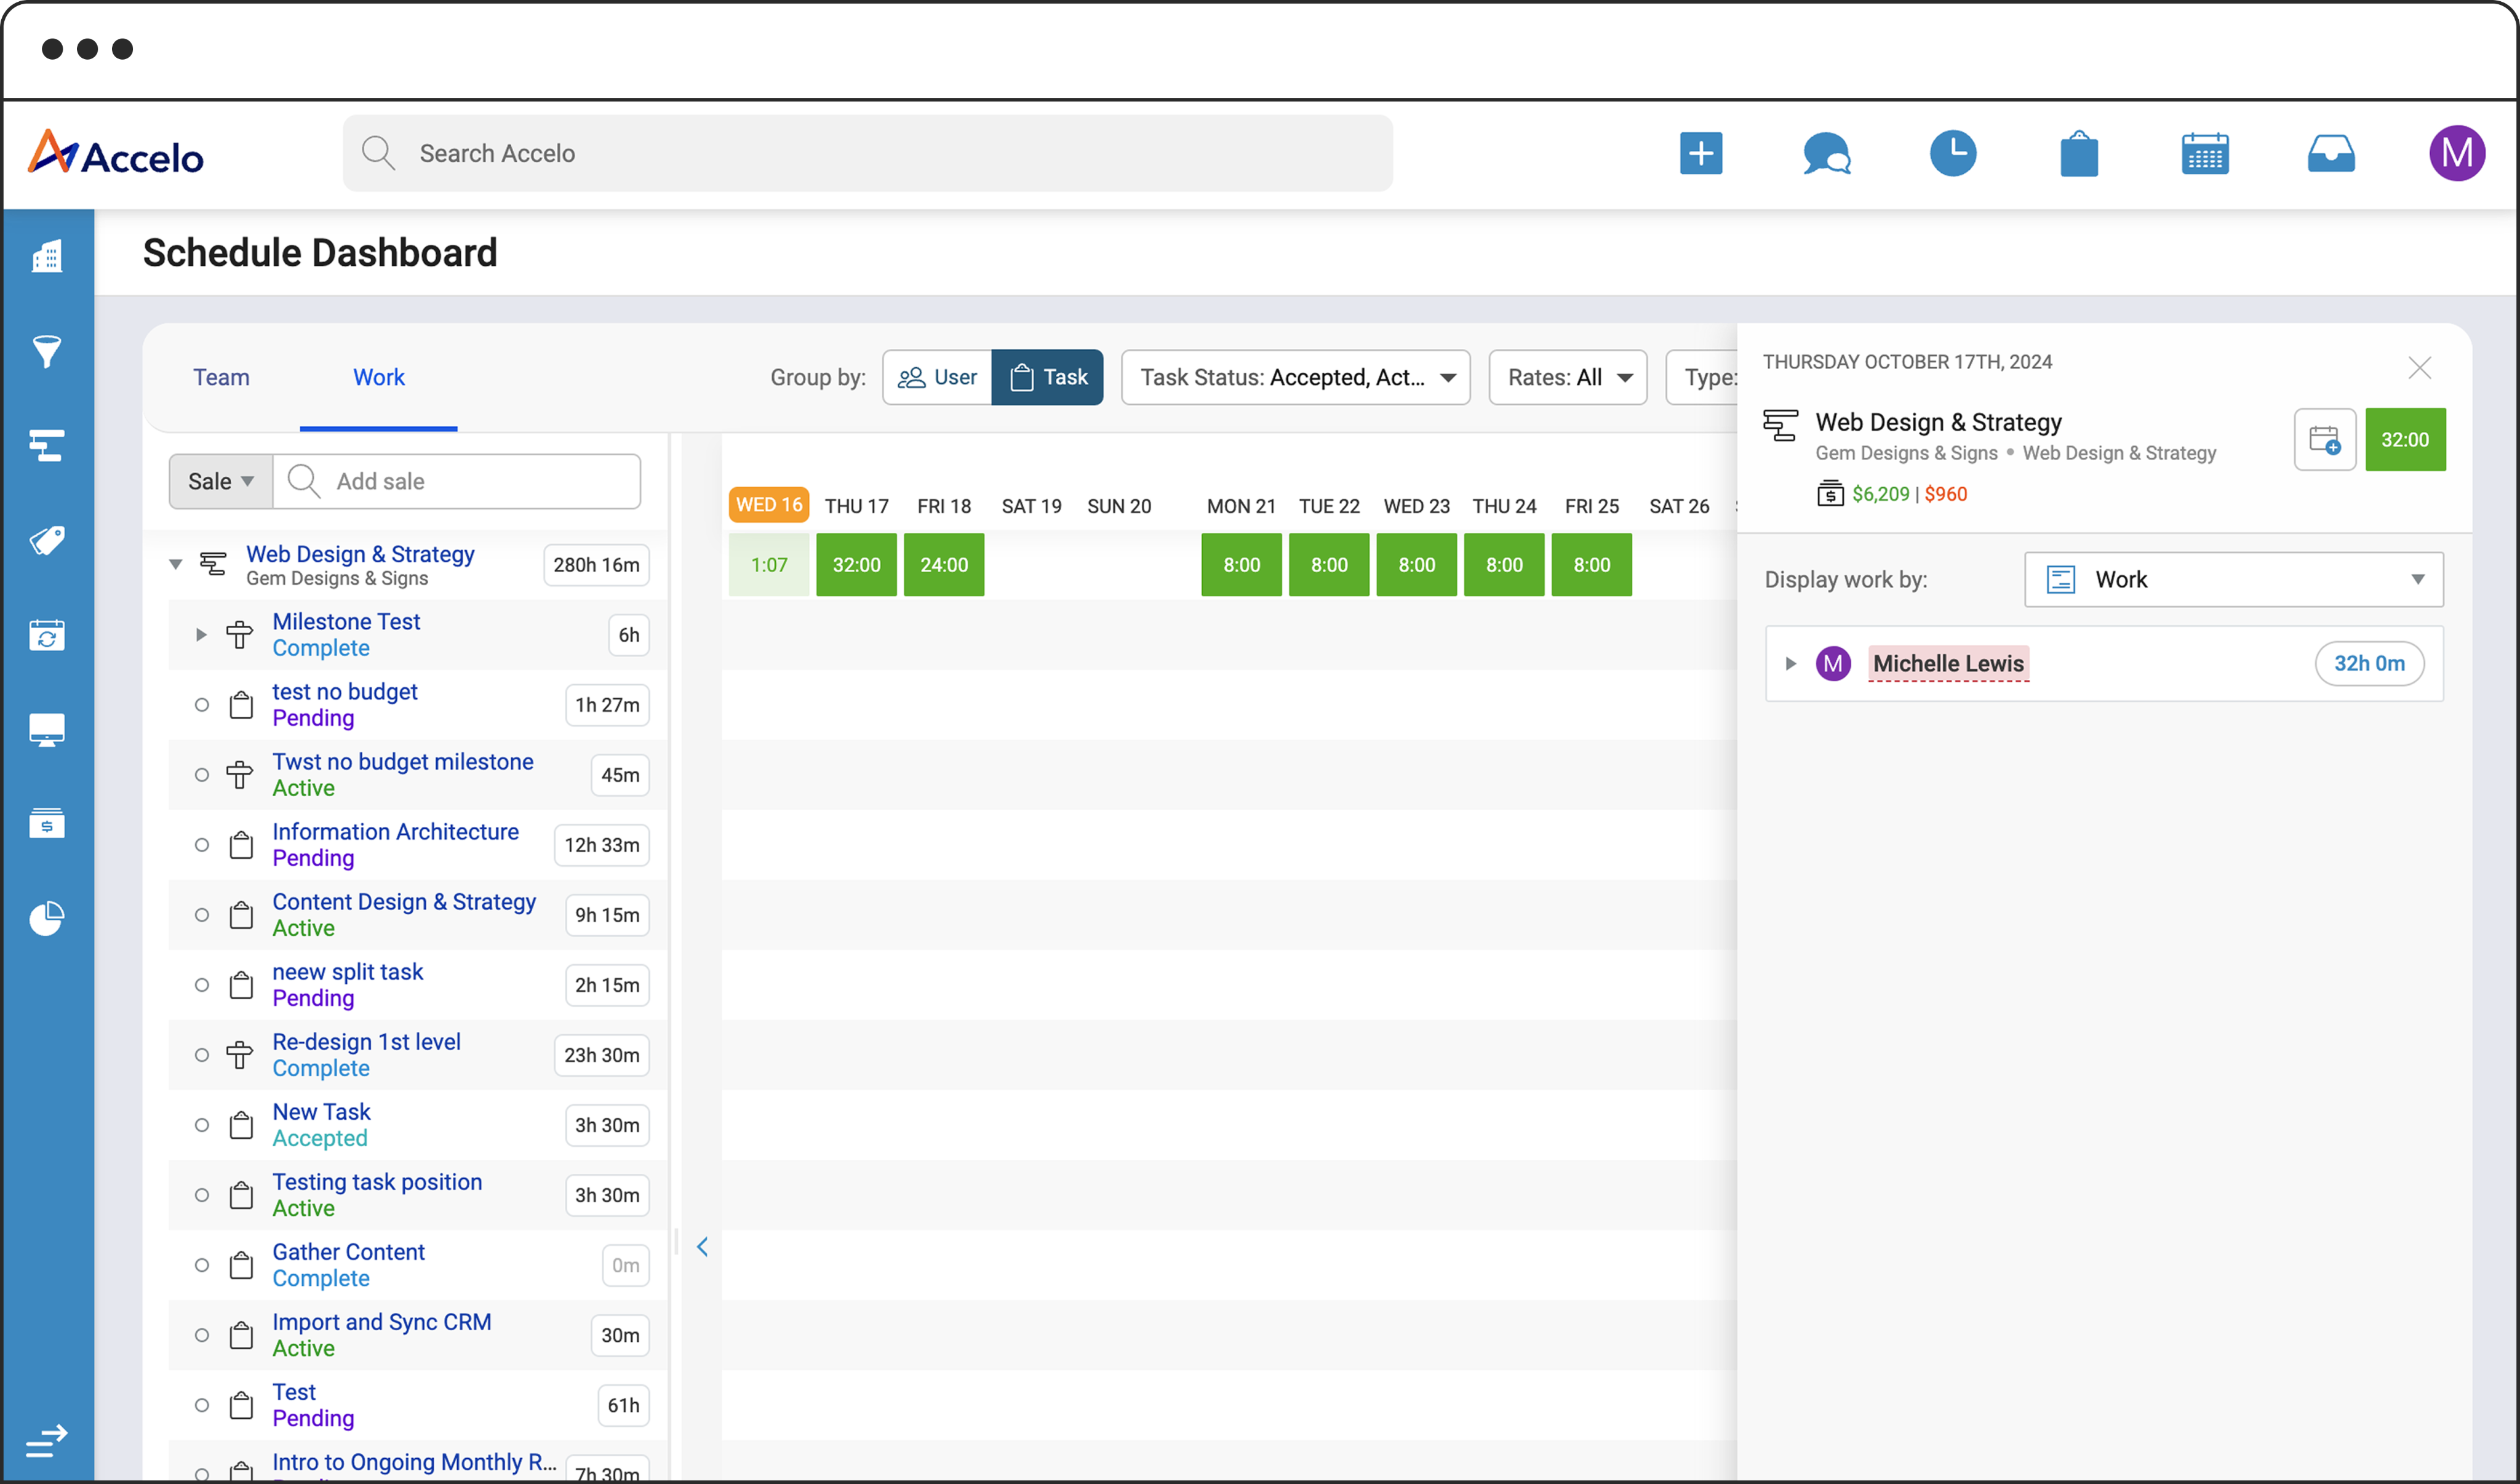Click the MON 21 8:00 schedule block

[1241, 565]
